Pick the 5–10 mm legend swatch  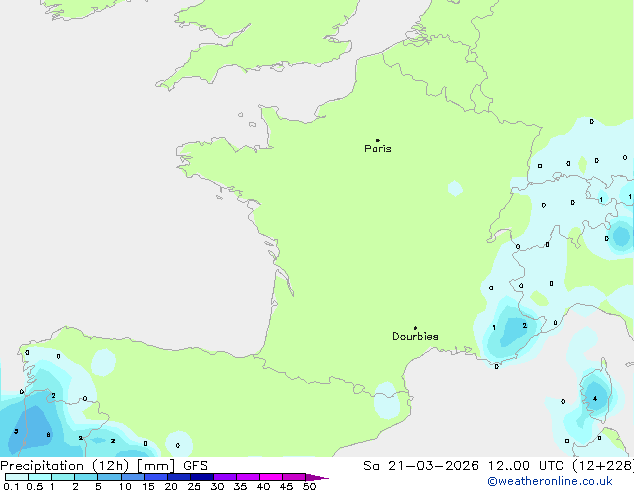point(109,477)
